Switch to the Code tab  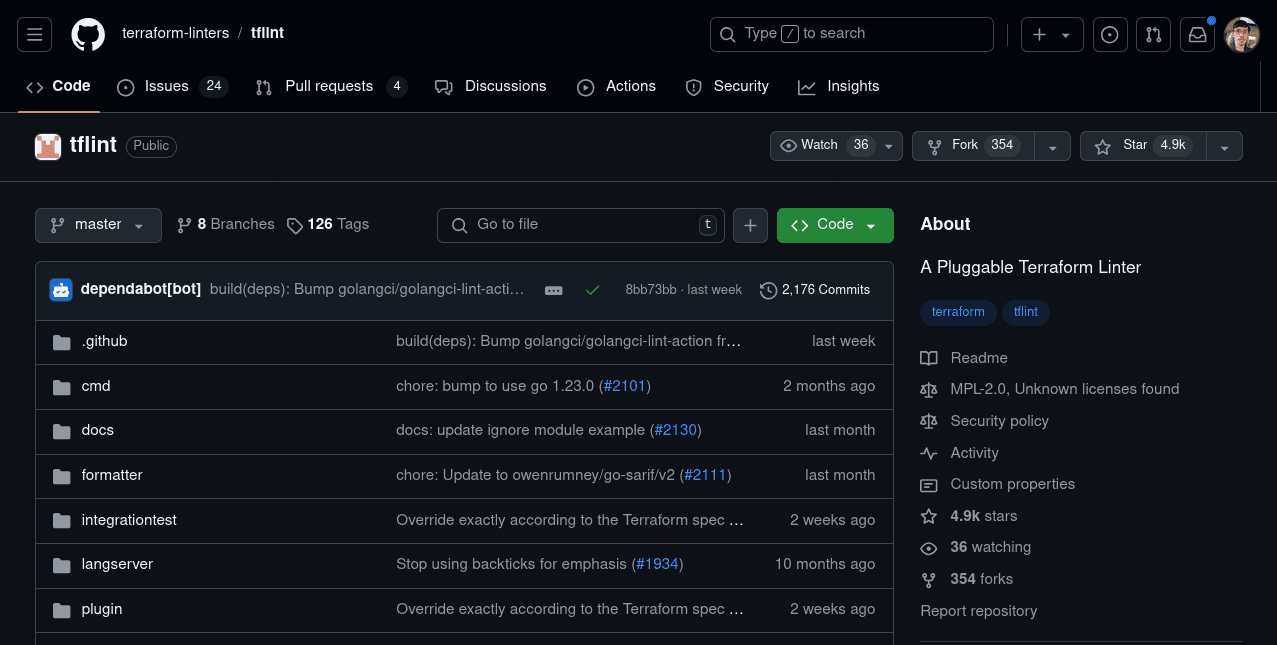pos(59,86)
